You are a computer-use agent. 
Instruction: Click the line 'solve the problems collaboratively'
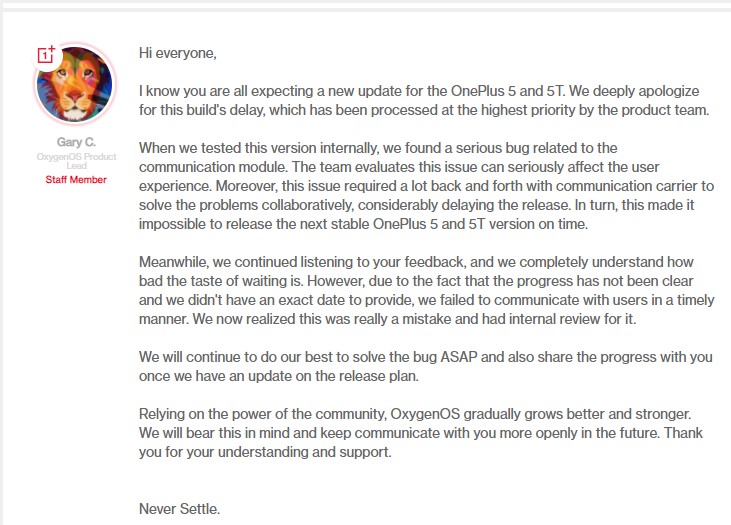[417, 205]
